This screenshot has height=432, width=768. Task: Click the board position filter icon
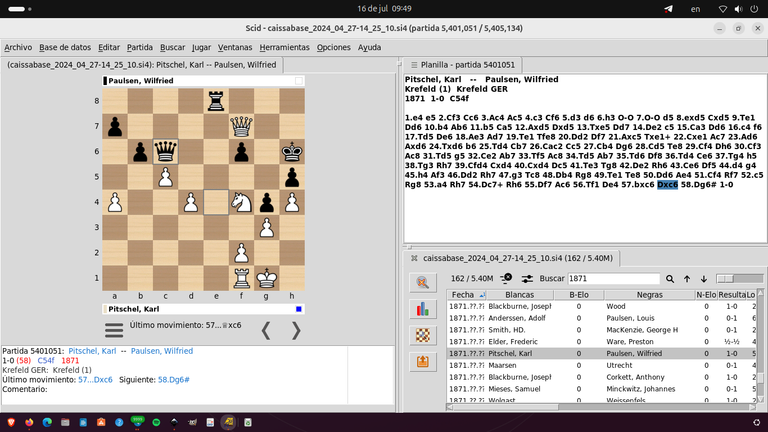(x=422, y=336)
